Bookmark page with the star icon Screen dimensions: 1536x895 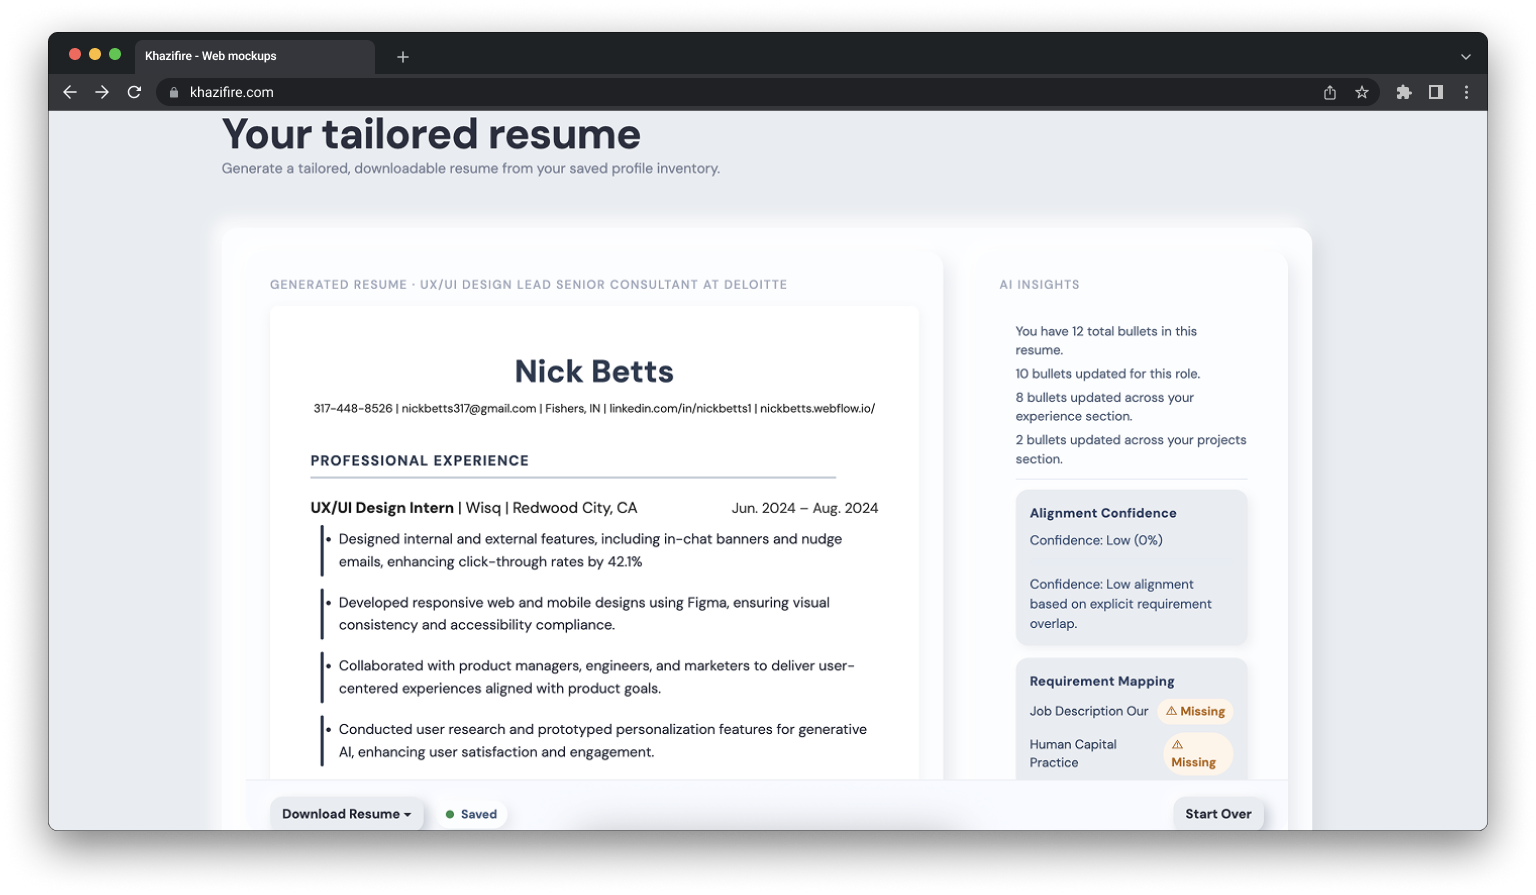pyautogui.click(x=1362, y=92)
